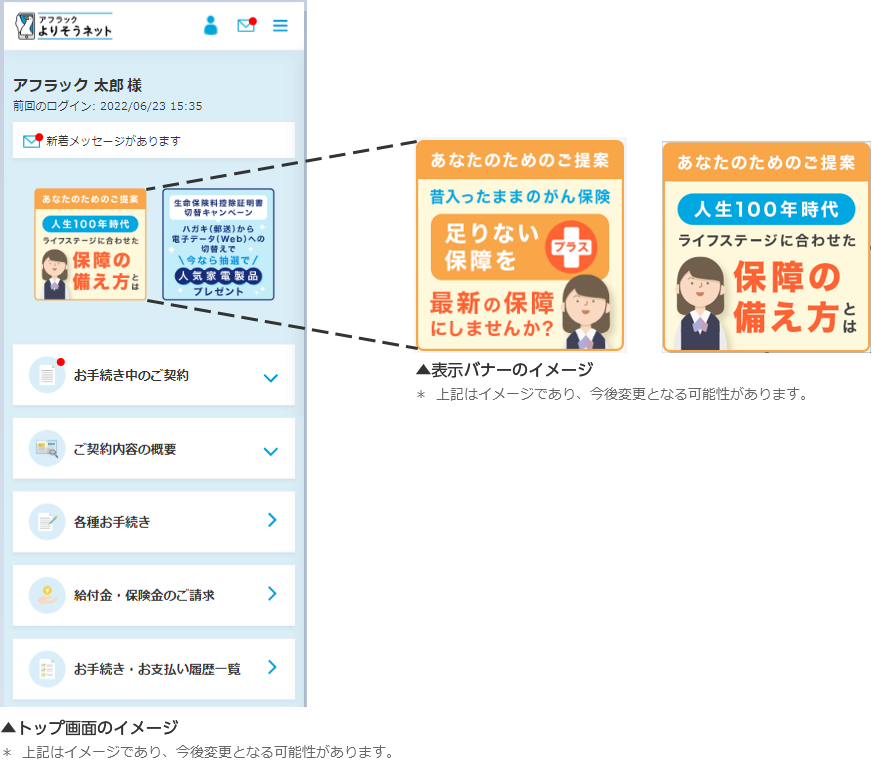Click enlarged 足りない保障をプラス banner image
This screenshot has width=872, height=760.
click(x=520, y=246)
